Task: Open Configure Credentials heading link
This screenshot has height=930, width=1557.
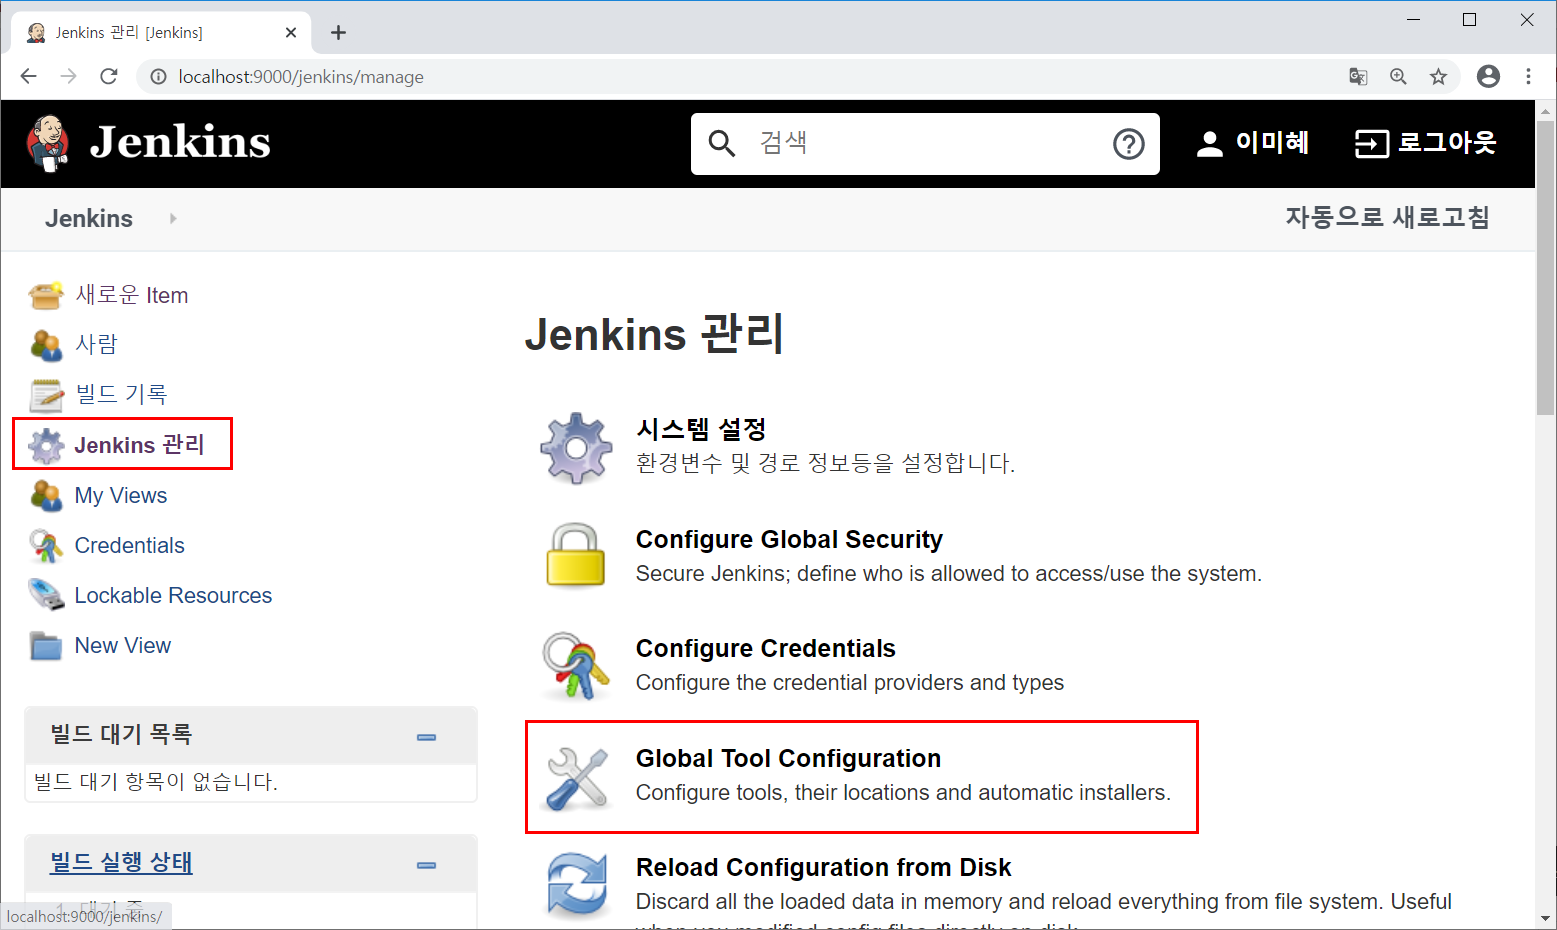Action: (x=766, y=648)
